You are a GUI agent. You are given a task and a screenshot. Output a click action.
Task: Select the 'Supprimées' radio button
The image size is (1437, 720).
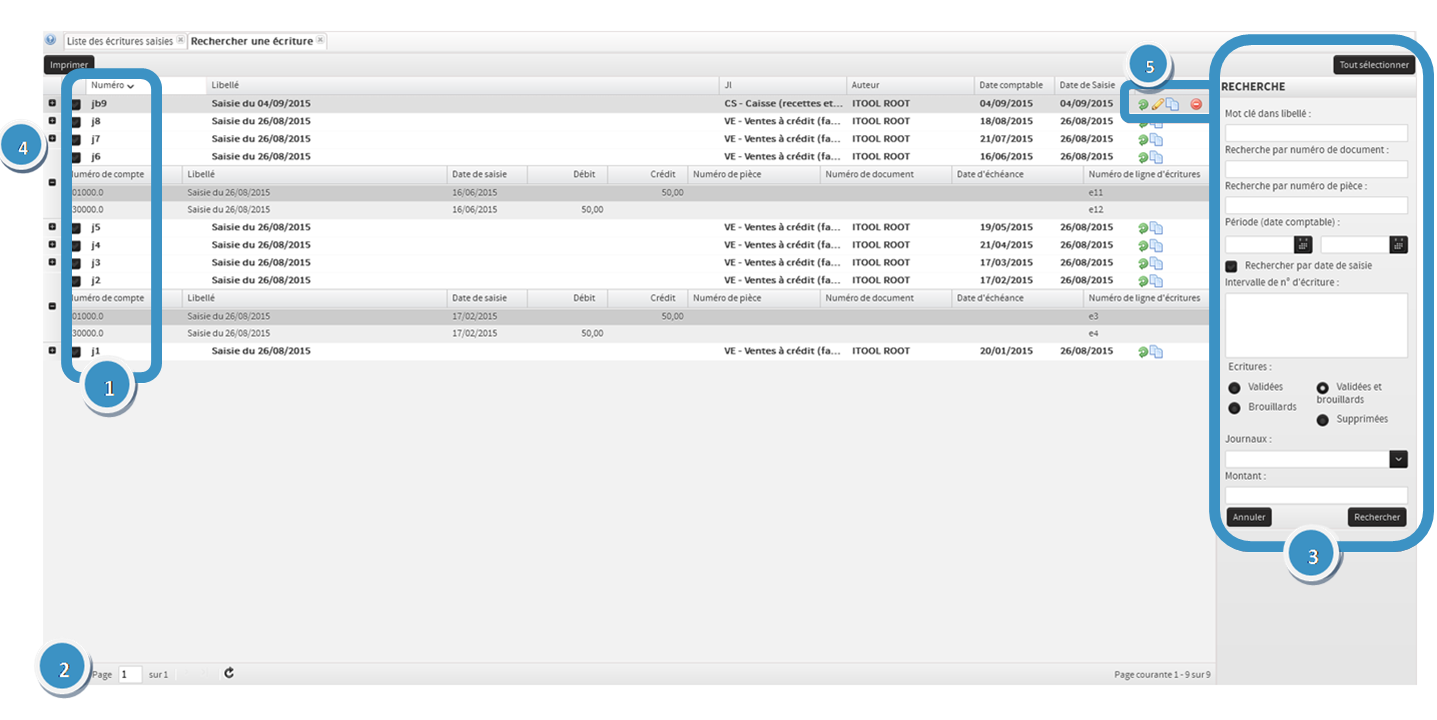(x=1323, y=420)
